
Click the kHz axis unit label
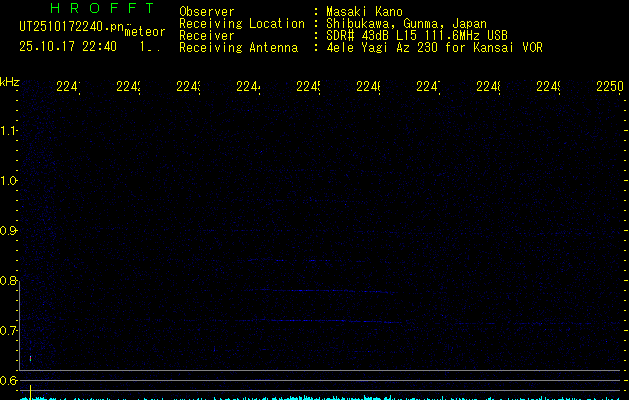pos(10,82)
